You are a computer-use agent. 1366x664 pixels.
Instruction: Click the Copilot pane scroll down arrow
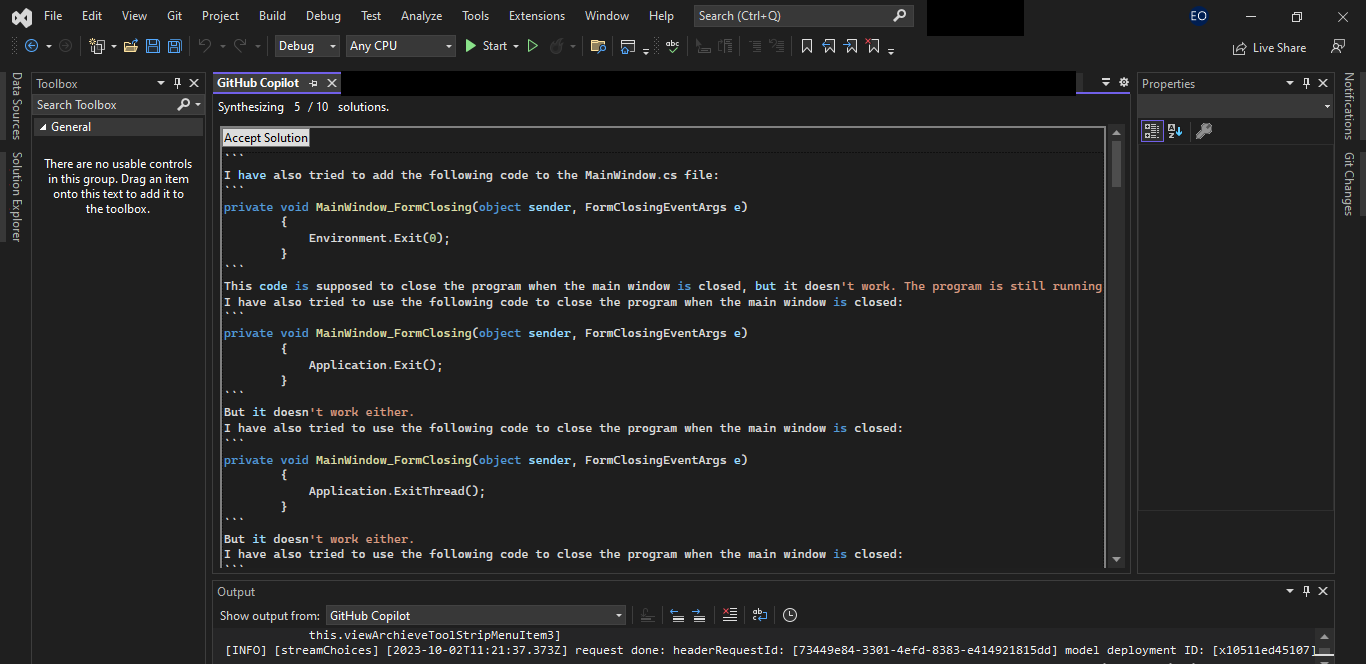point(1117,560)
